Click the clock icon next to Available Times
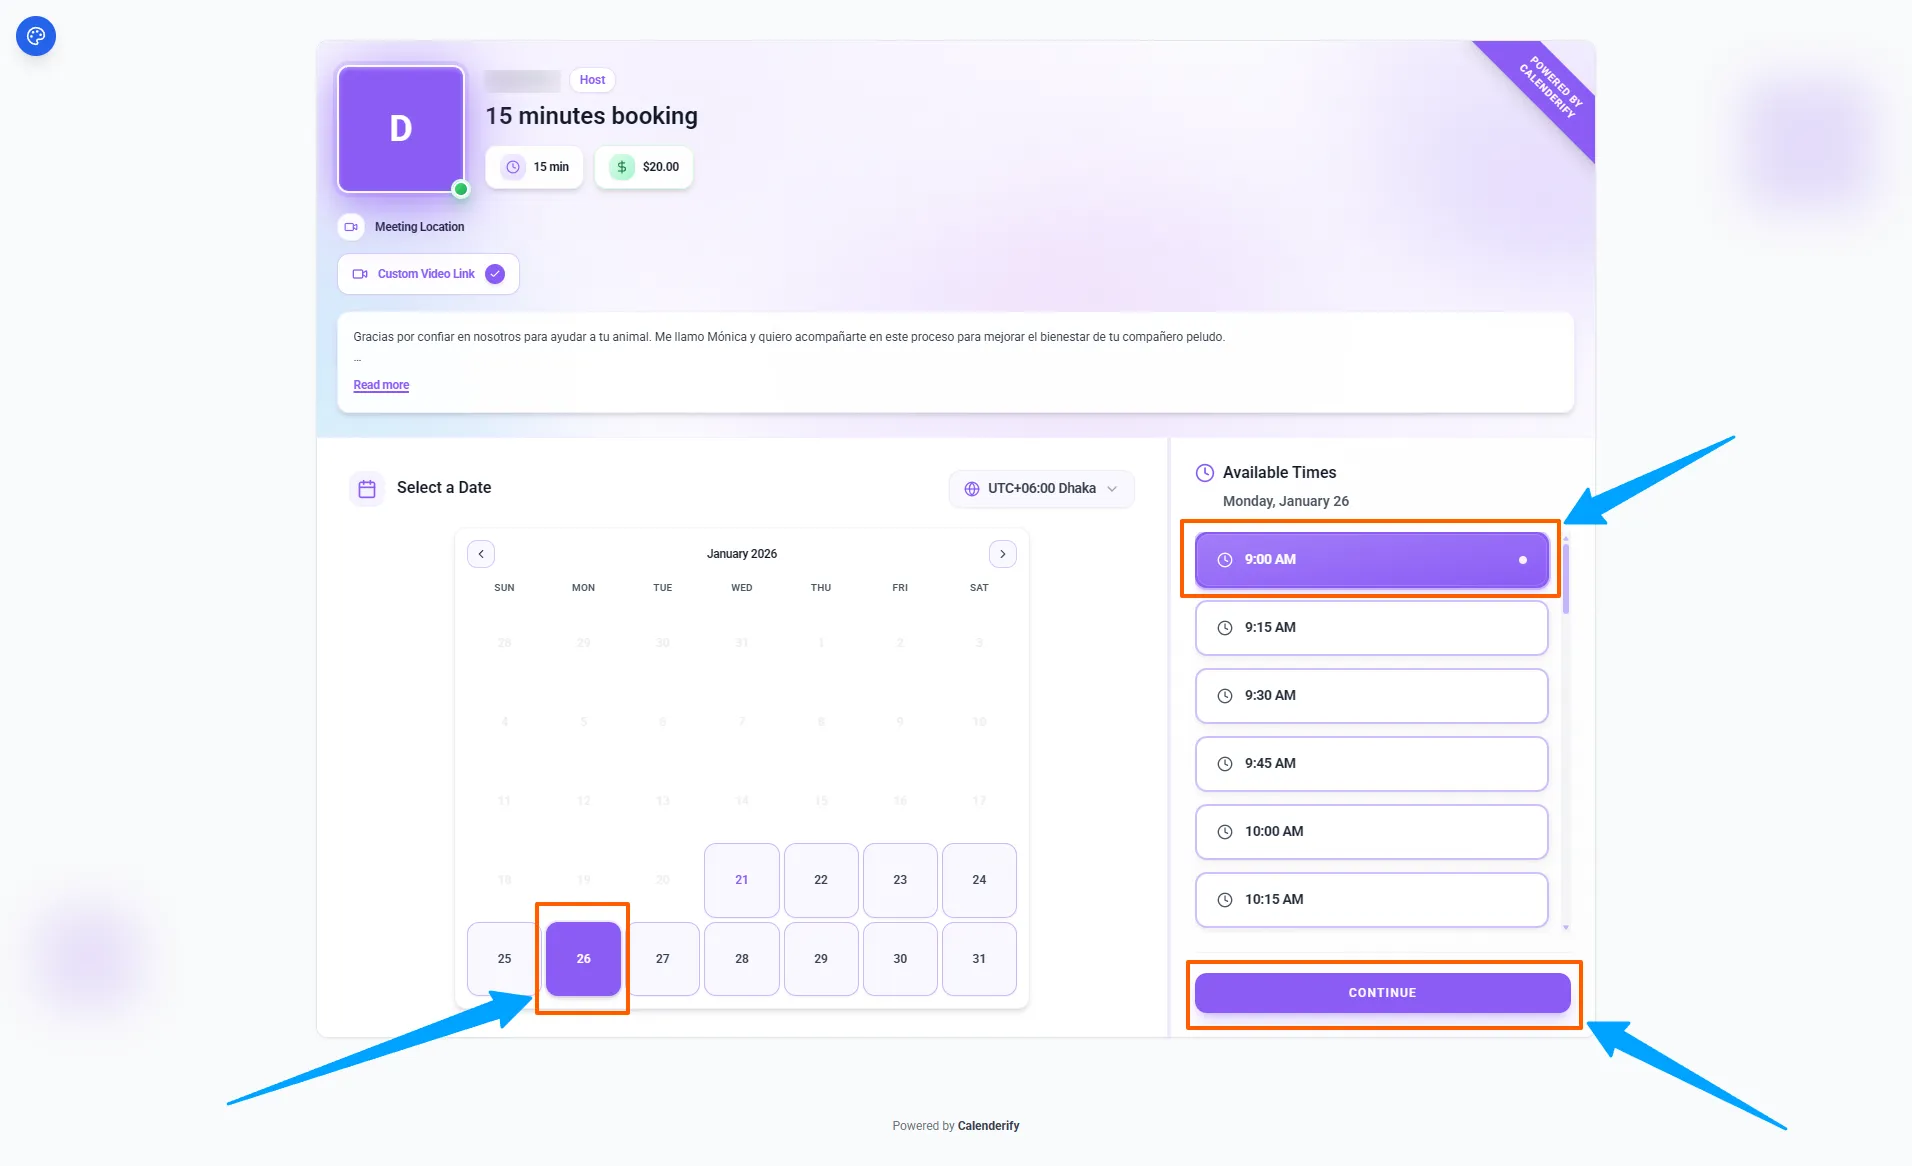1912x1167 pixels. coord(1205,472)
